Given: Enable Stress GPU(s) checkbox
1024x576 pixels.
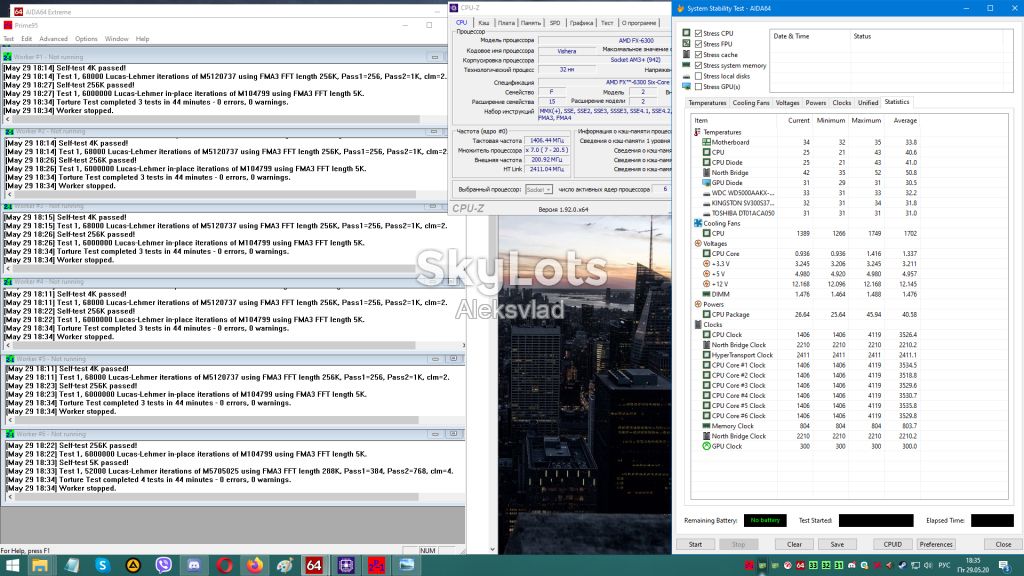Looking at the screenshot, I should (699, 86).
